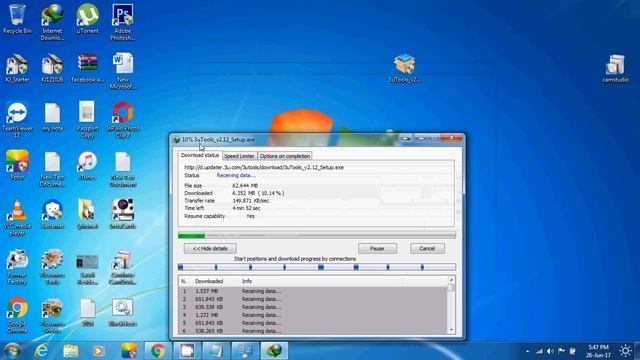
Task: Click the Downloaded column header
Action: pos(209,281)
